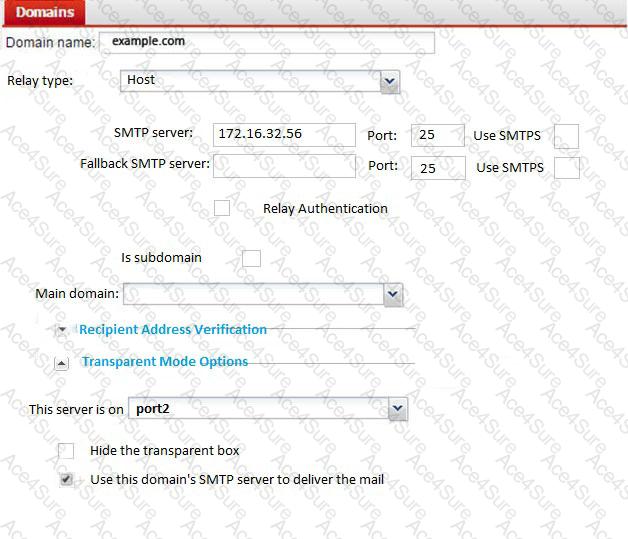Click the SMTP server address field
The width and height of the screenshot is (628, 539).
click(x=284, y=135)
